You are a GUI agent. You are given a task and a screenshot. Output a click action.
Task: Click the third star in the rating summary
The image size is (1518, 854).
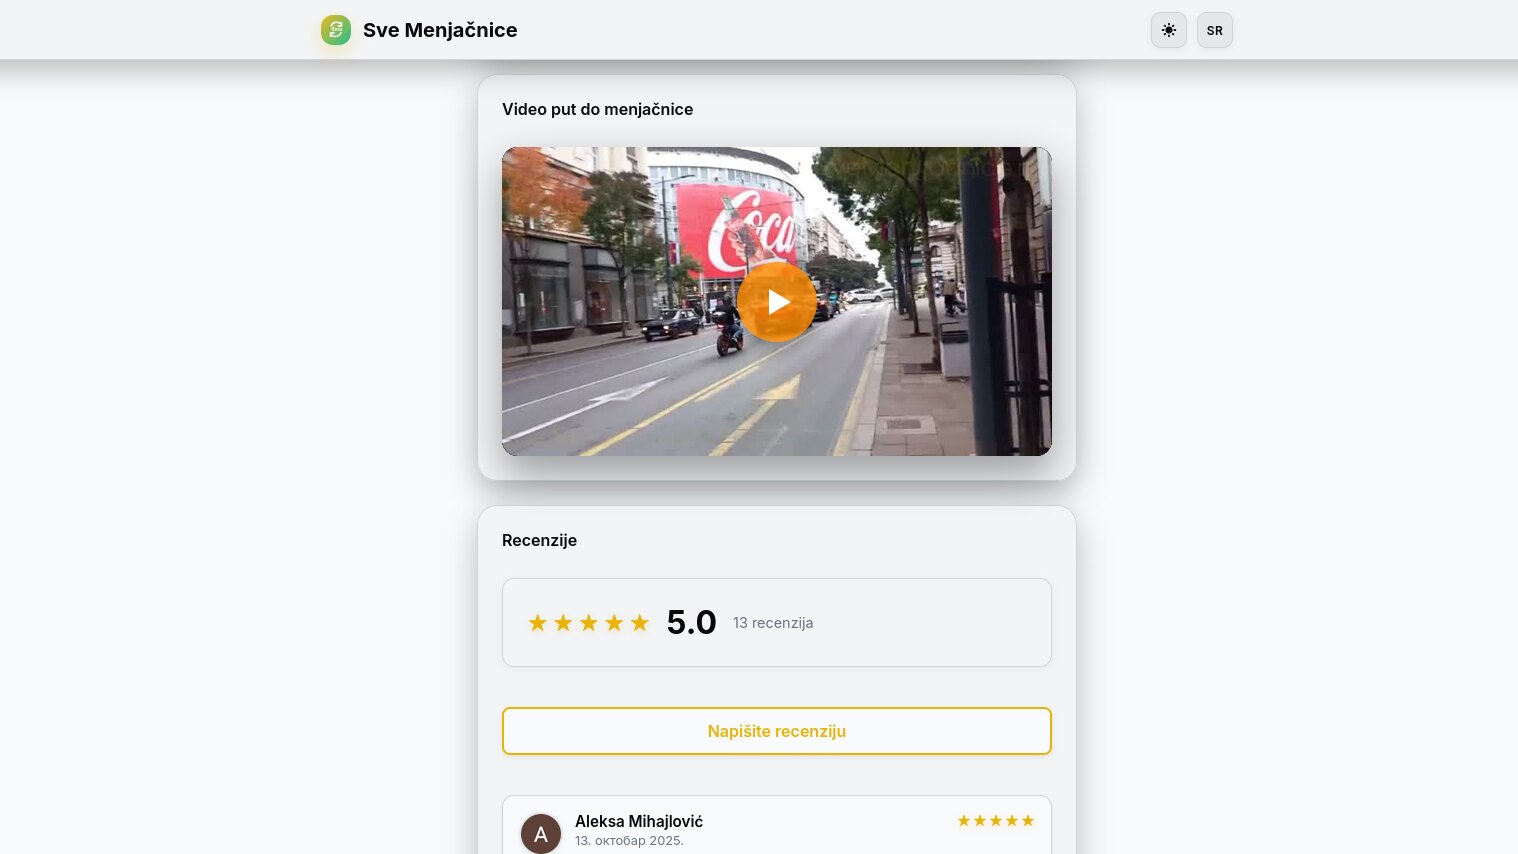[x=589, y=623]
